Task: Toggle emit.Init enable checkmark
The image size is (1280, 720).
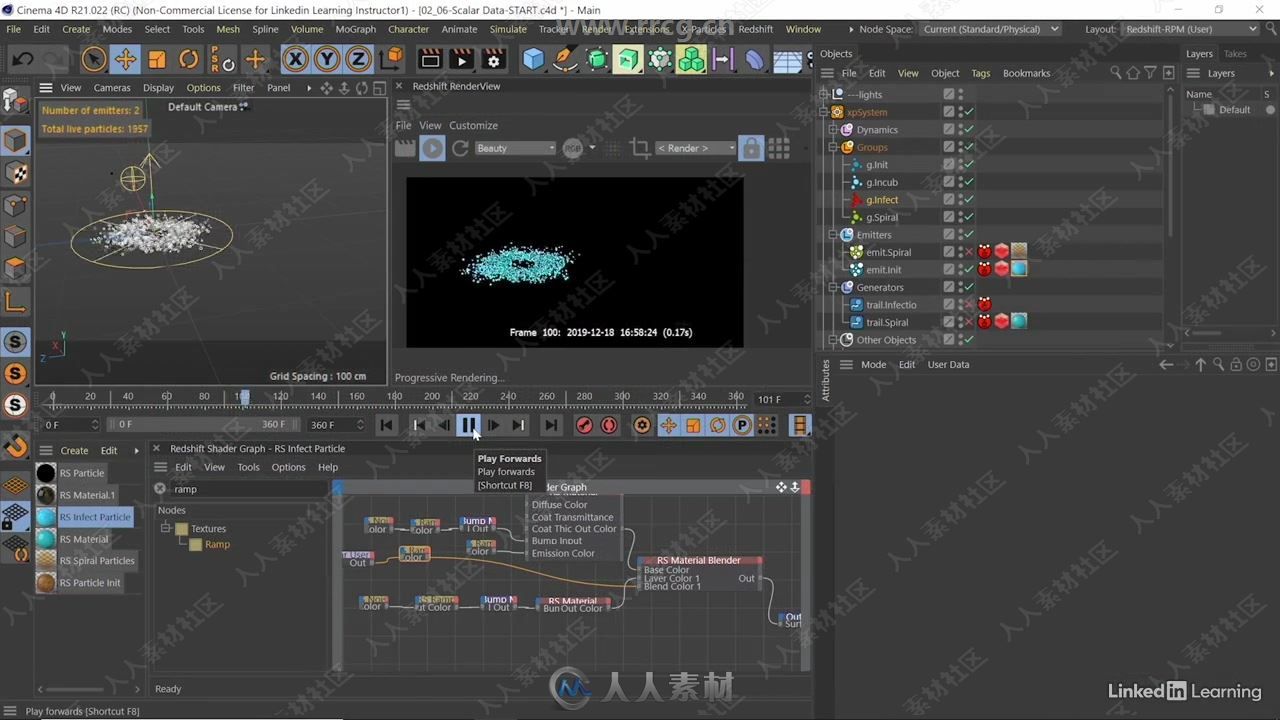Action: tap(969, 270)
